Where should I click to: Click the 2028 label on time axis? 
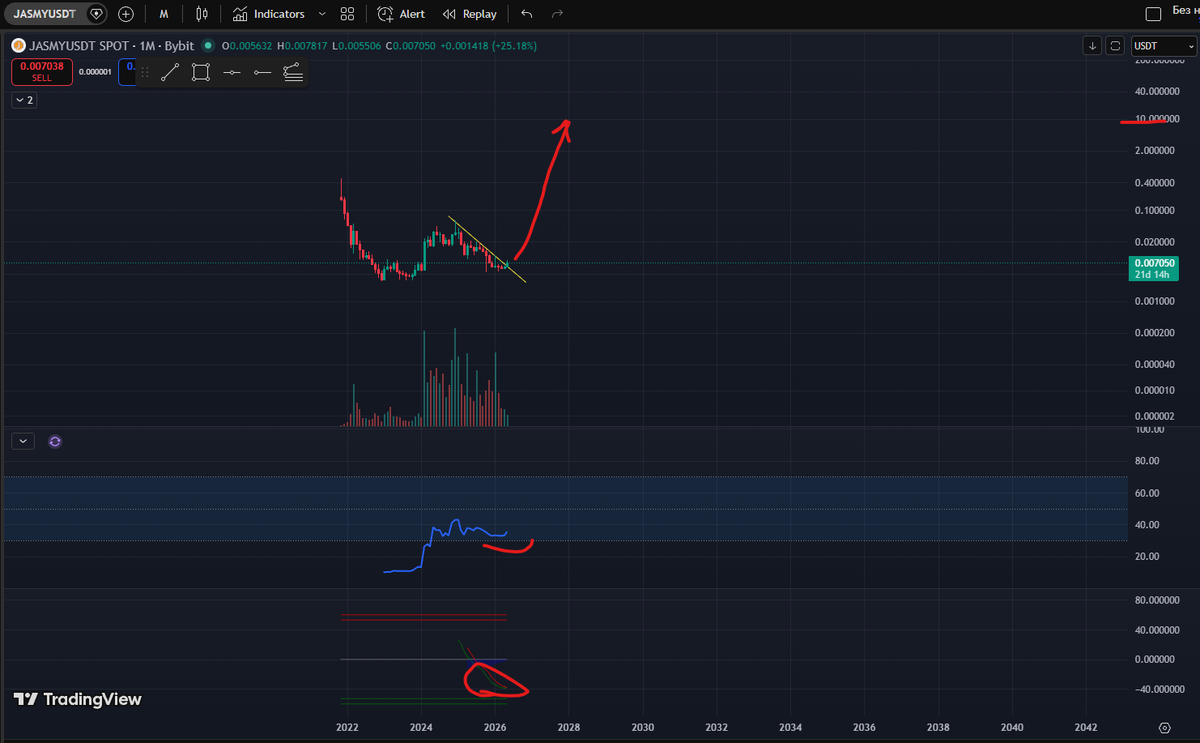pyautogui.click(x=569, y=727)
